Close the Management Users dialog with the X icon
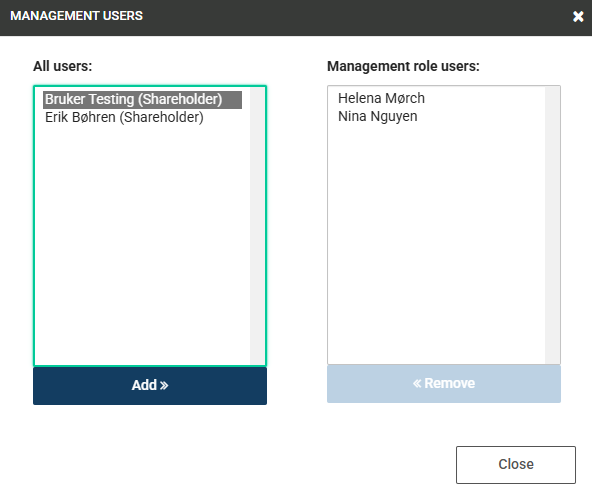The height and width of the screenshot is (499, 592). click(x=578, y=17)
